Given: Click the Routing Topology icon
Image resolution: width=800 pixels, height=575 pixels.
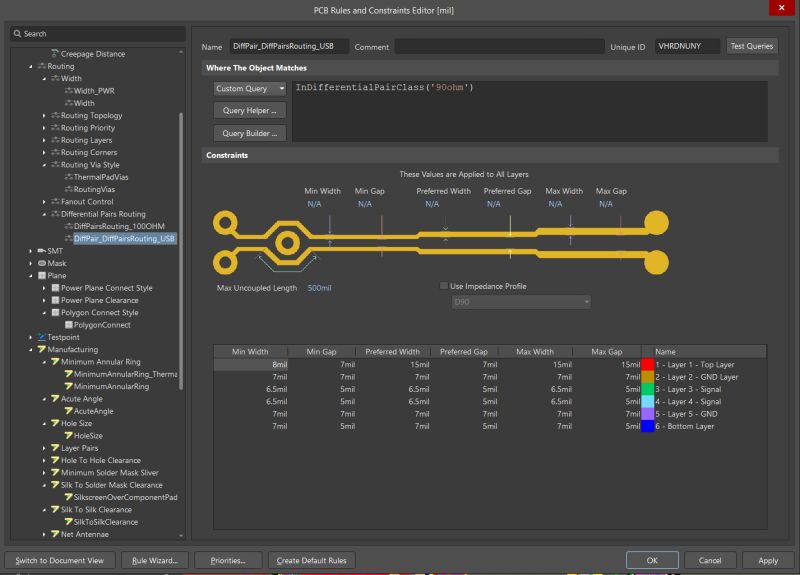Looking at the screenshot, I should point(55,115).
